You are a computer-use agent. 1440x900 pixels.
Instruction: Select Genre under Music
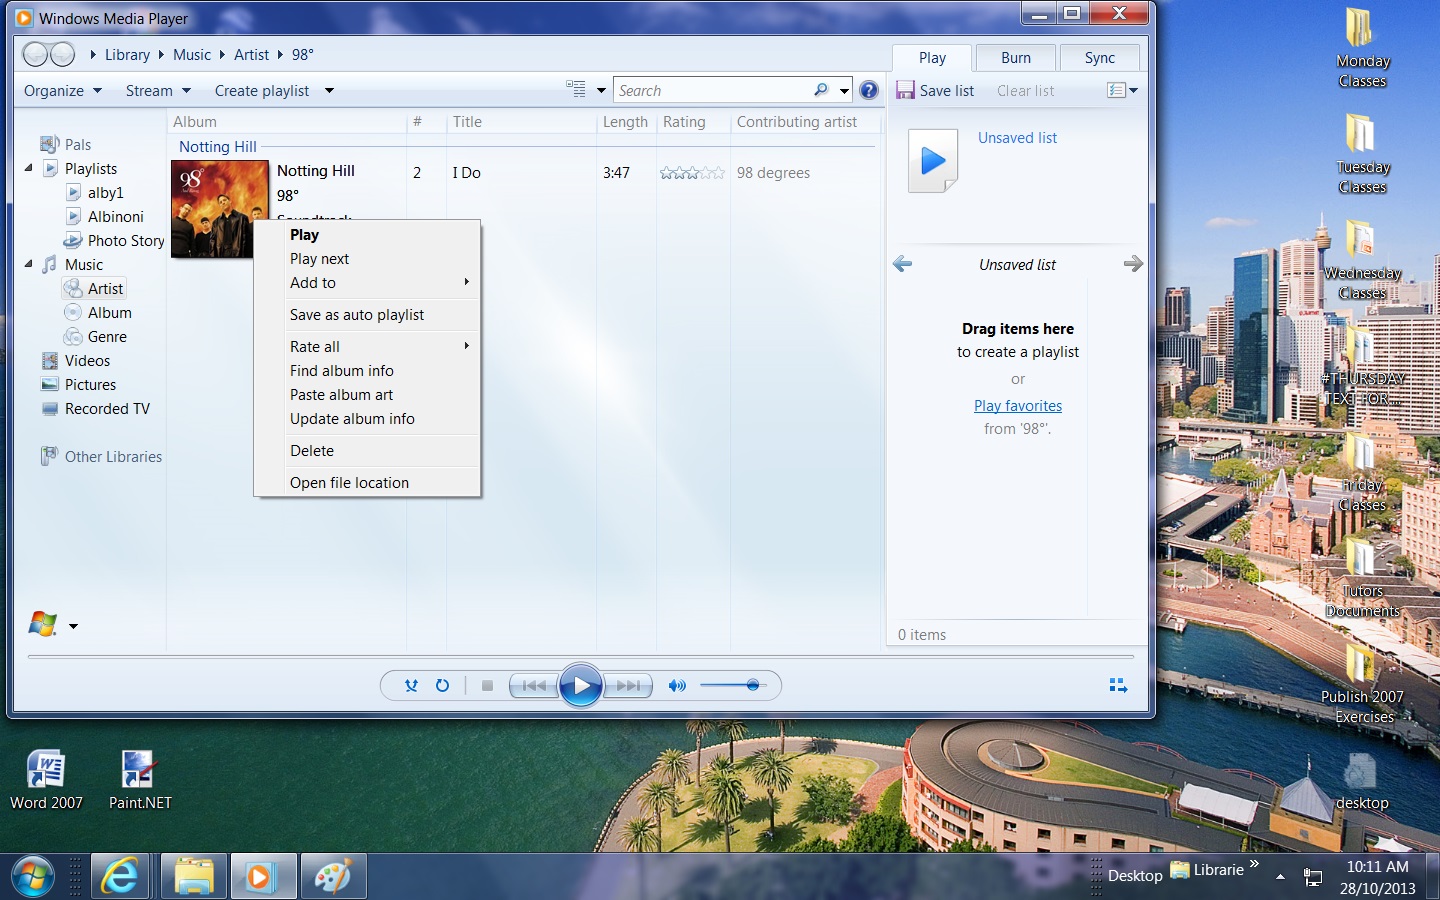[x=96, y=337]
